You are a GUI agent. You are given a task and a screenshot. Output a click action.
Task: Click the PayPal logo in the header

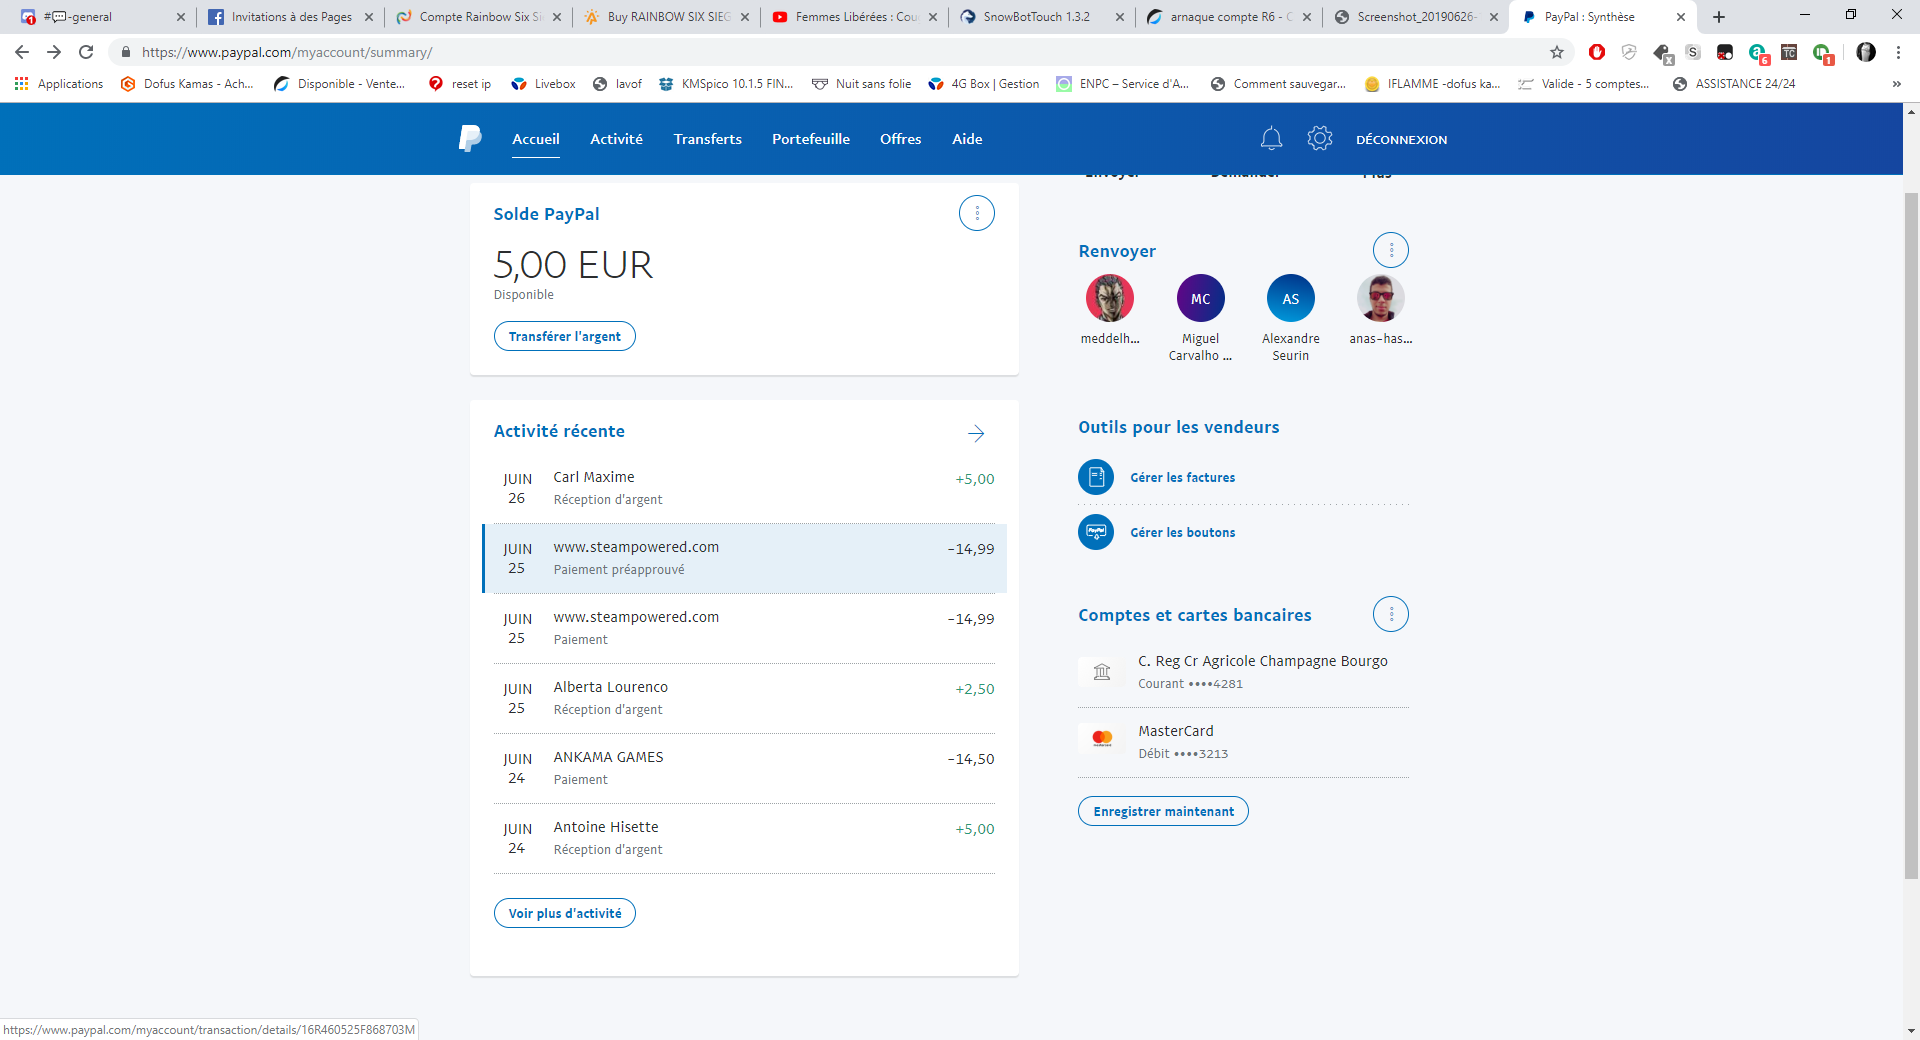470,138
